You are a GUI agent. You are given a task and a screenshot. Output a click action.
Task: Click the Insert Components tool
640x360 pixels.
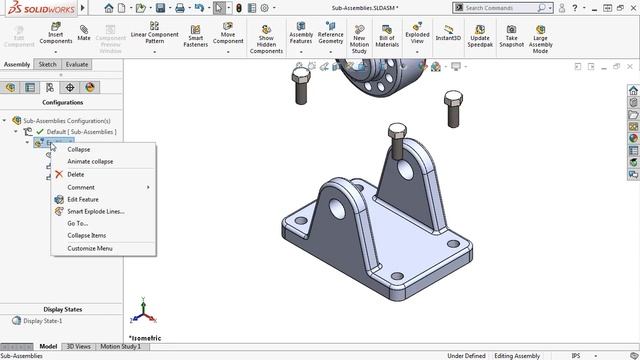click(x=56, y=33)
